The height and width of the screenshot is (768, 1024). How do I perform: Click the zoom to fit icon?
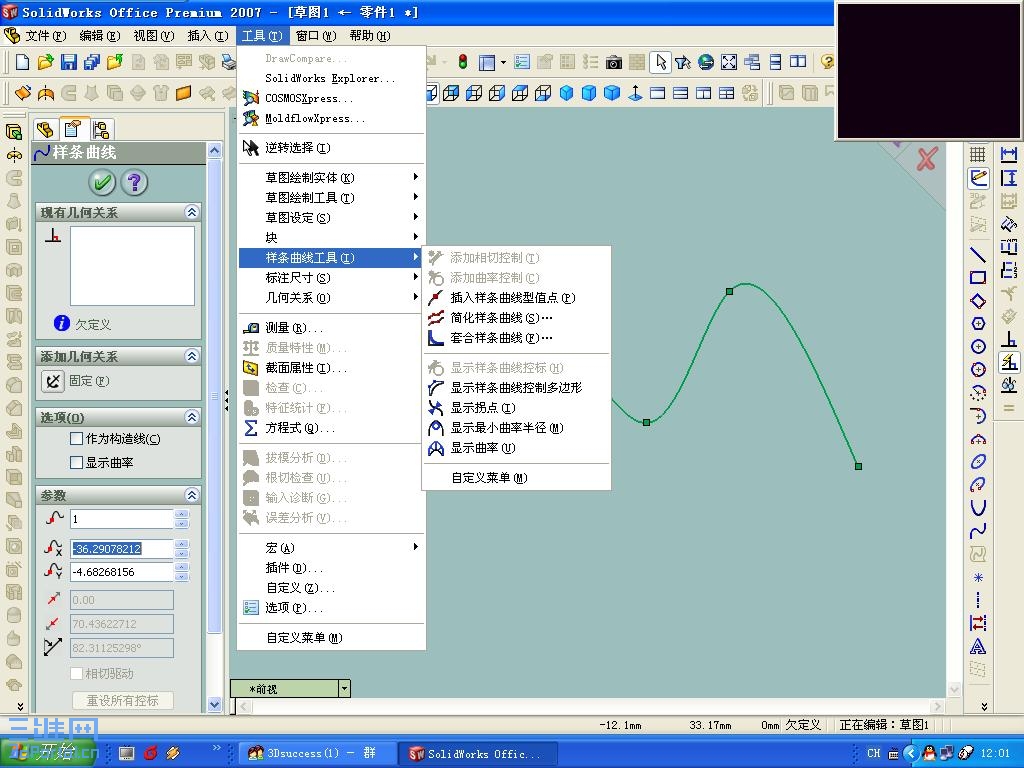coord(729,62)
